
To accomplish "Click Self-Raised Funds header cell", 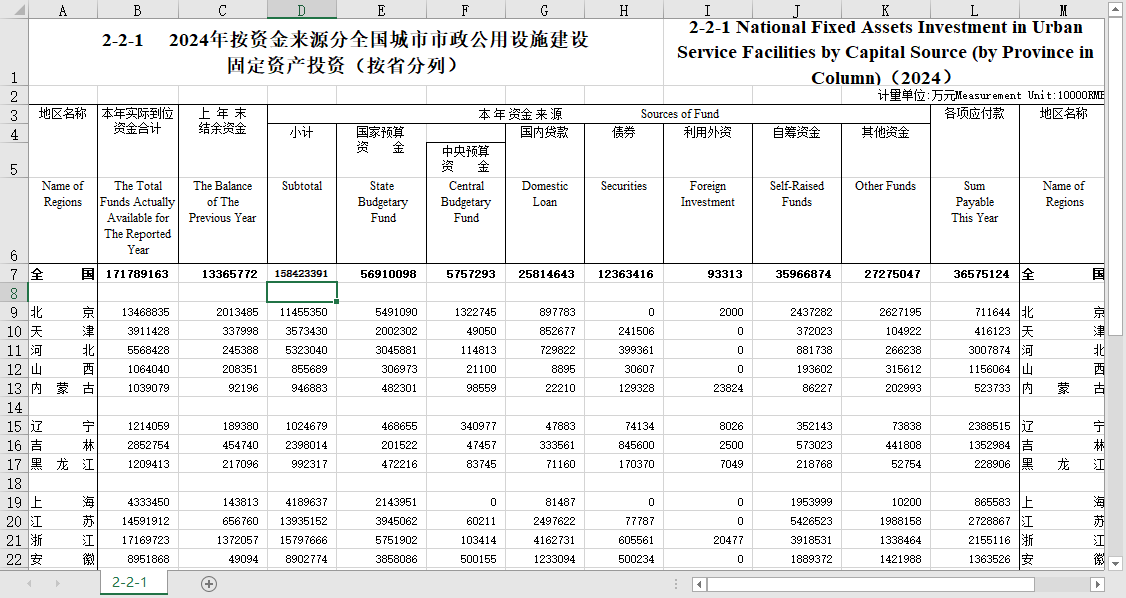I will pos(796,220).
